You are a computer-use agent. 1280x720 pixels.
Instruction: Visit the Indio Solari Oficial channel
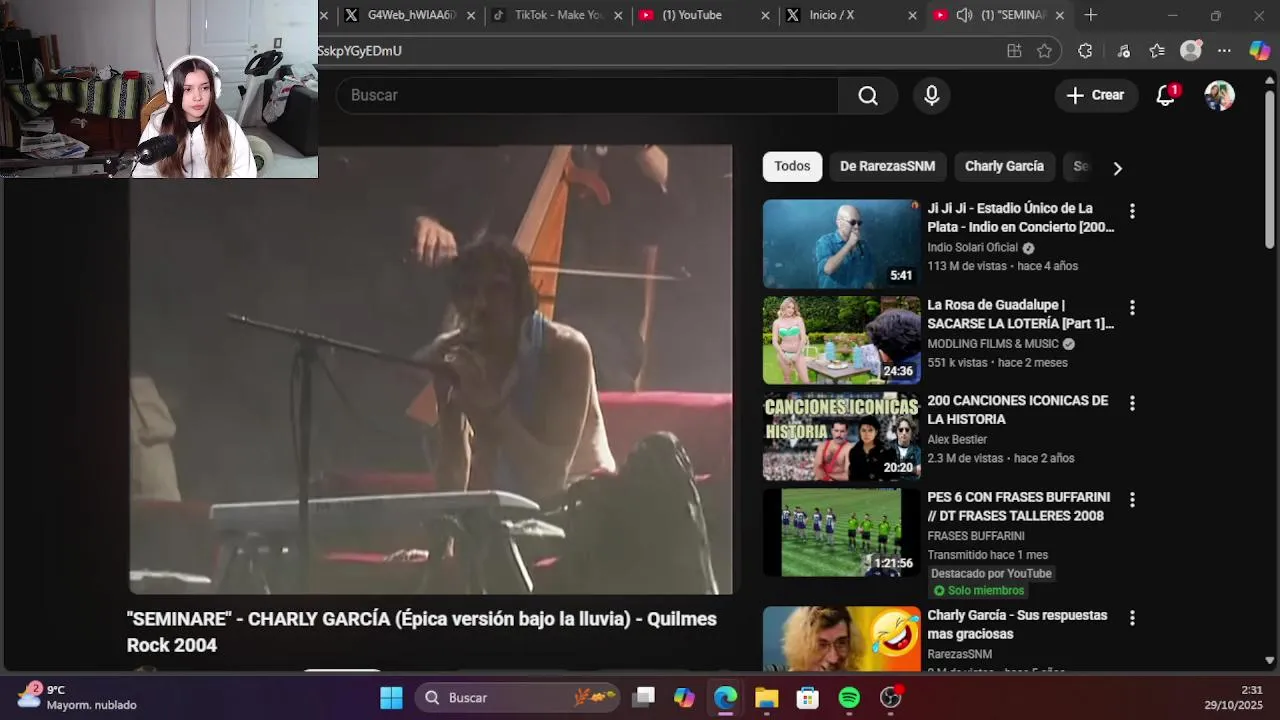click(972, 247)
